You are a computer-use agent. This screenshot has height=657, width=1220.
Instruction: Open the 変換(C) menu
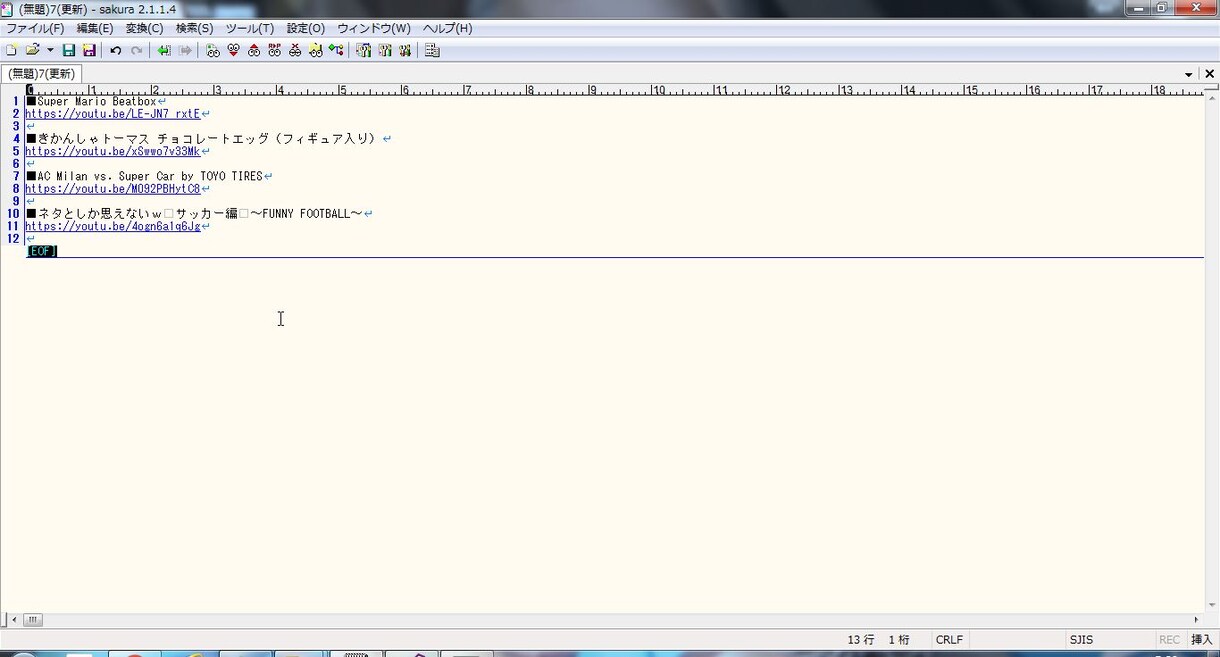(144, 28)
